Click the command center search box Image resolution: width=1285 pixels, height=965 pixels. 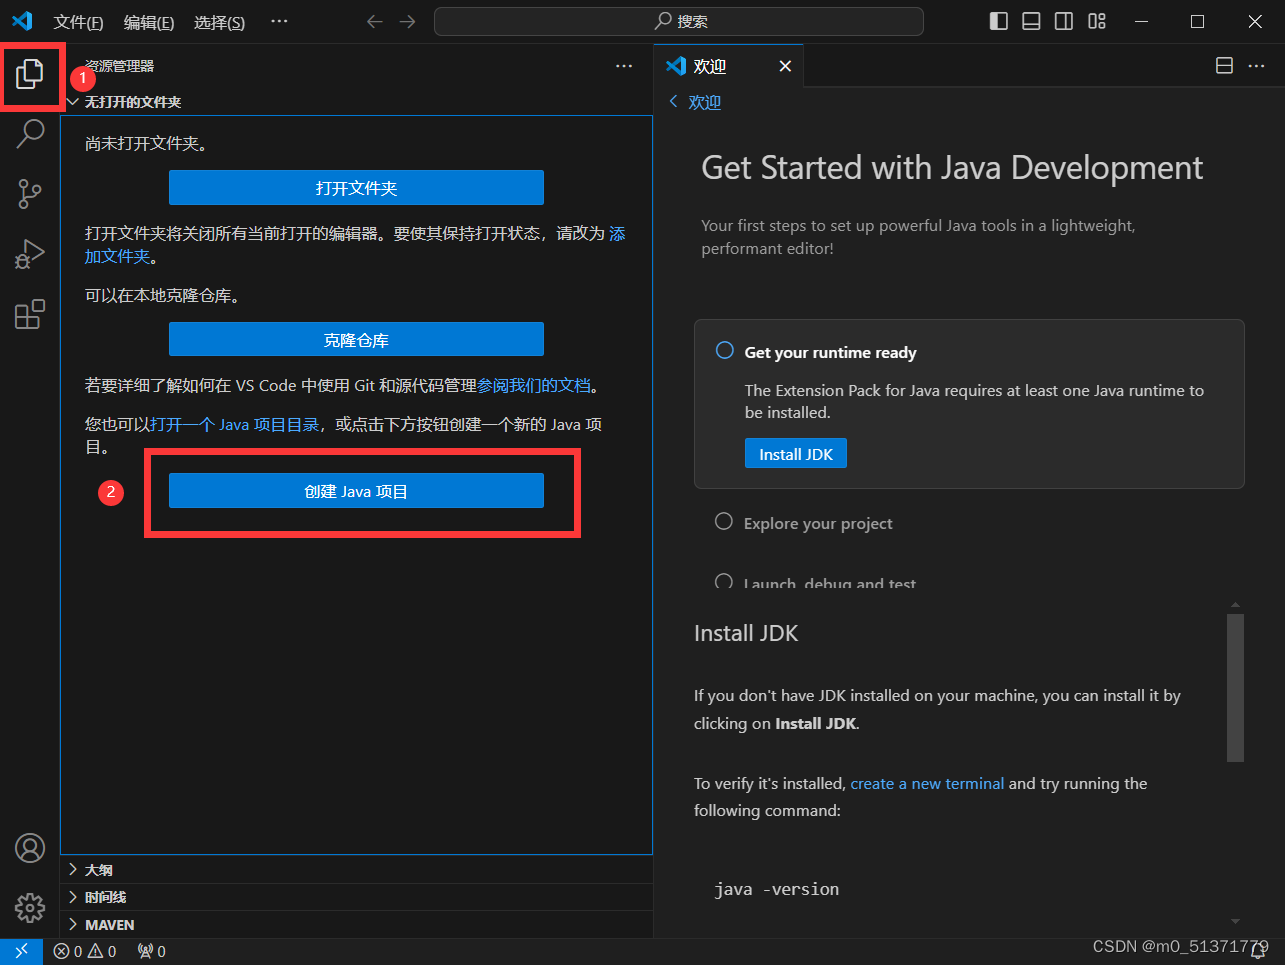(679, 21)
